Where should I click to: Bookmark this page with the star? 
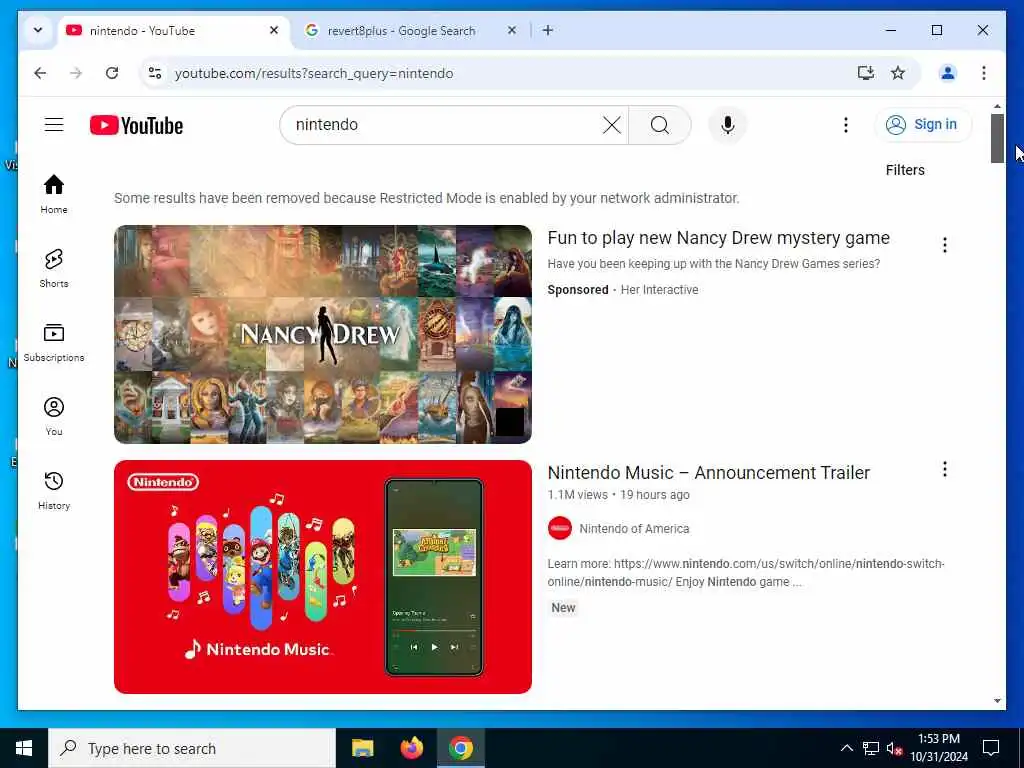tap(898, 73)
